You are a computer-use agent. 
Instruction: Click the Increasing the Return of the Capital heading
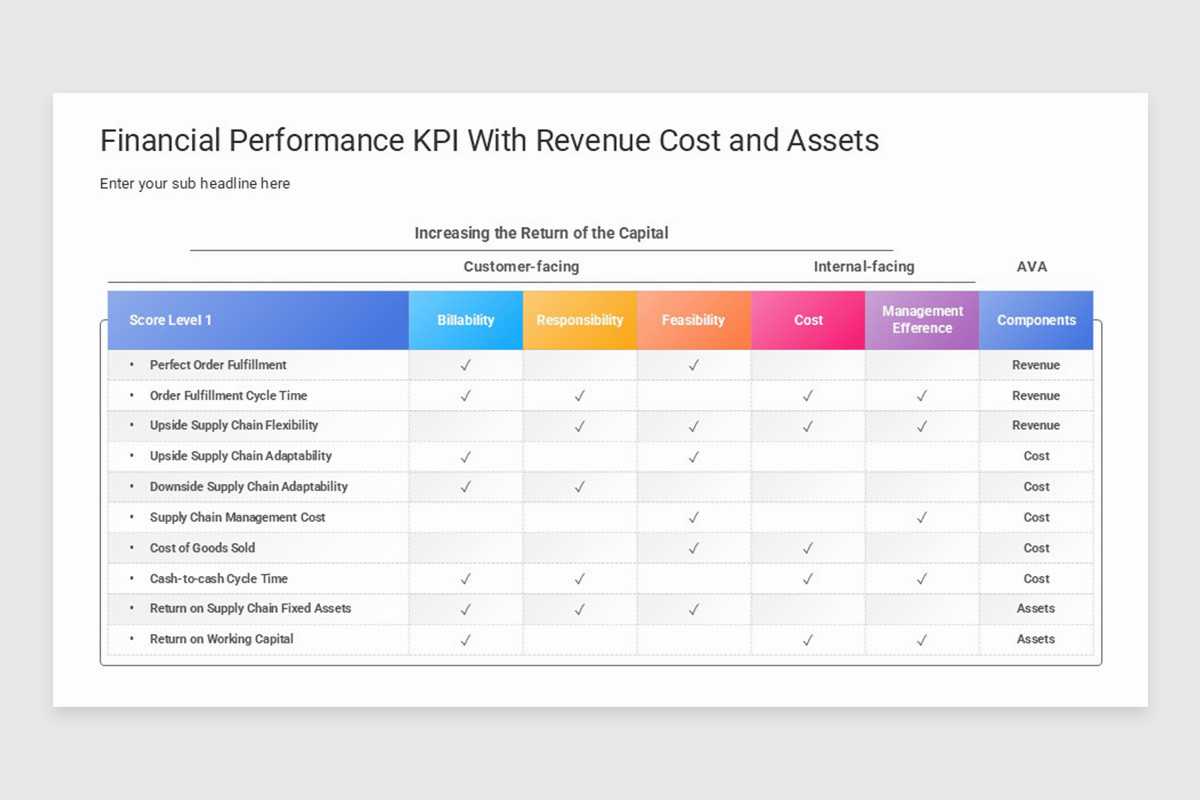pos(541,232)
